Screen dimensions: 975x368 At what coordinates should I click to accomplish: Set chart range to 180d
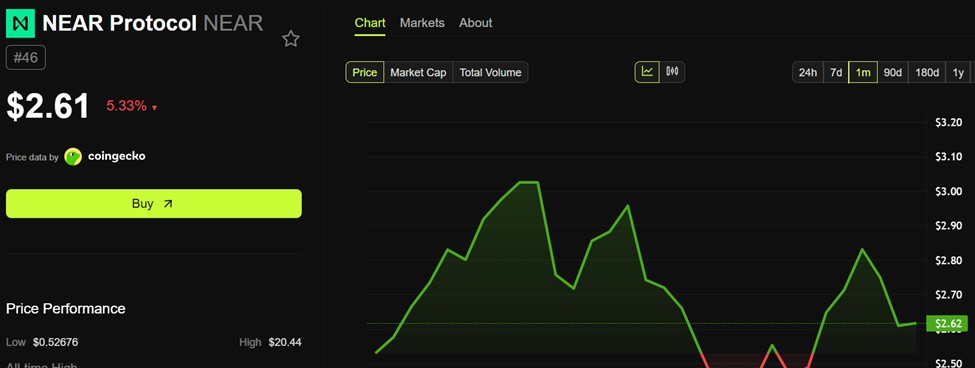927,72
